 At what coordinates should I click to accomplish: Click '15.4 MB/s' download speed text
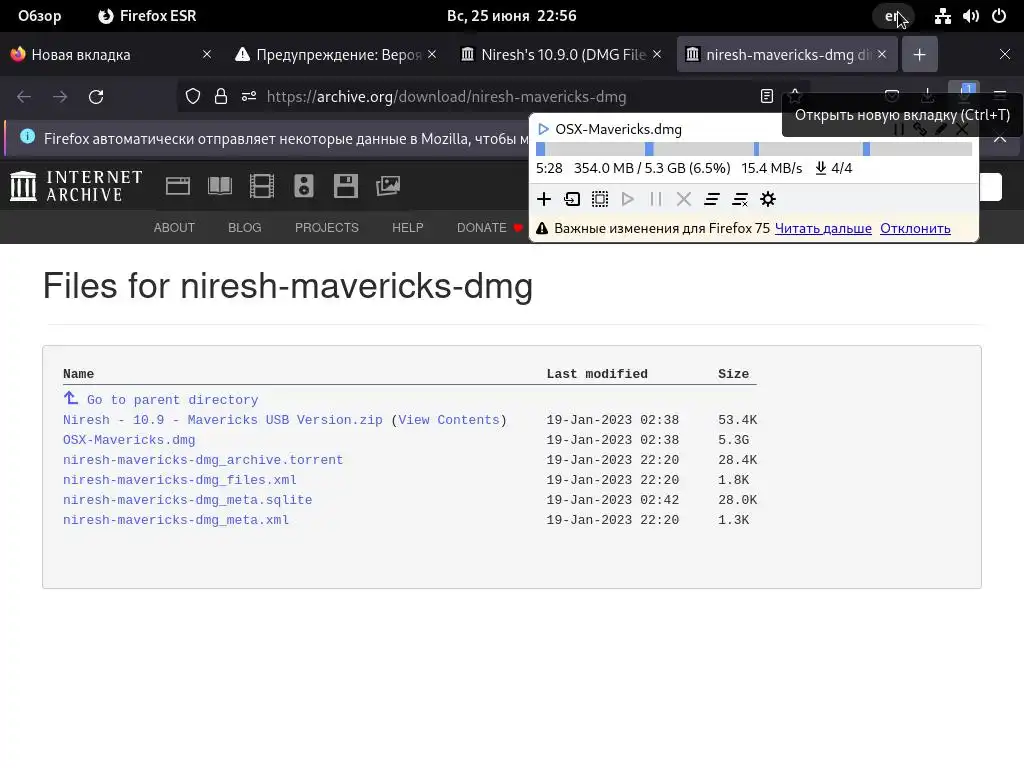pos(771,168)
